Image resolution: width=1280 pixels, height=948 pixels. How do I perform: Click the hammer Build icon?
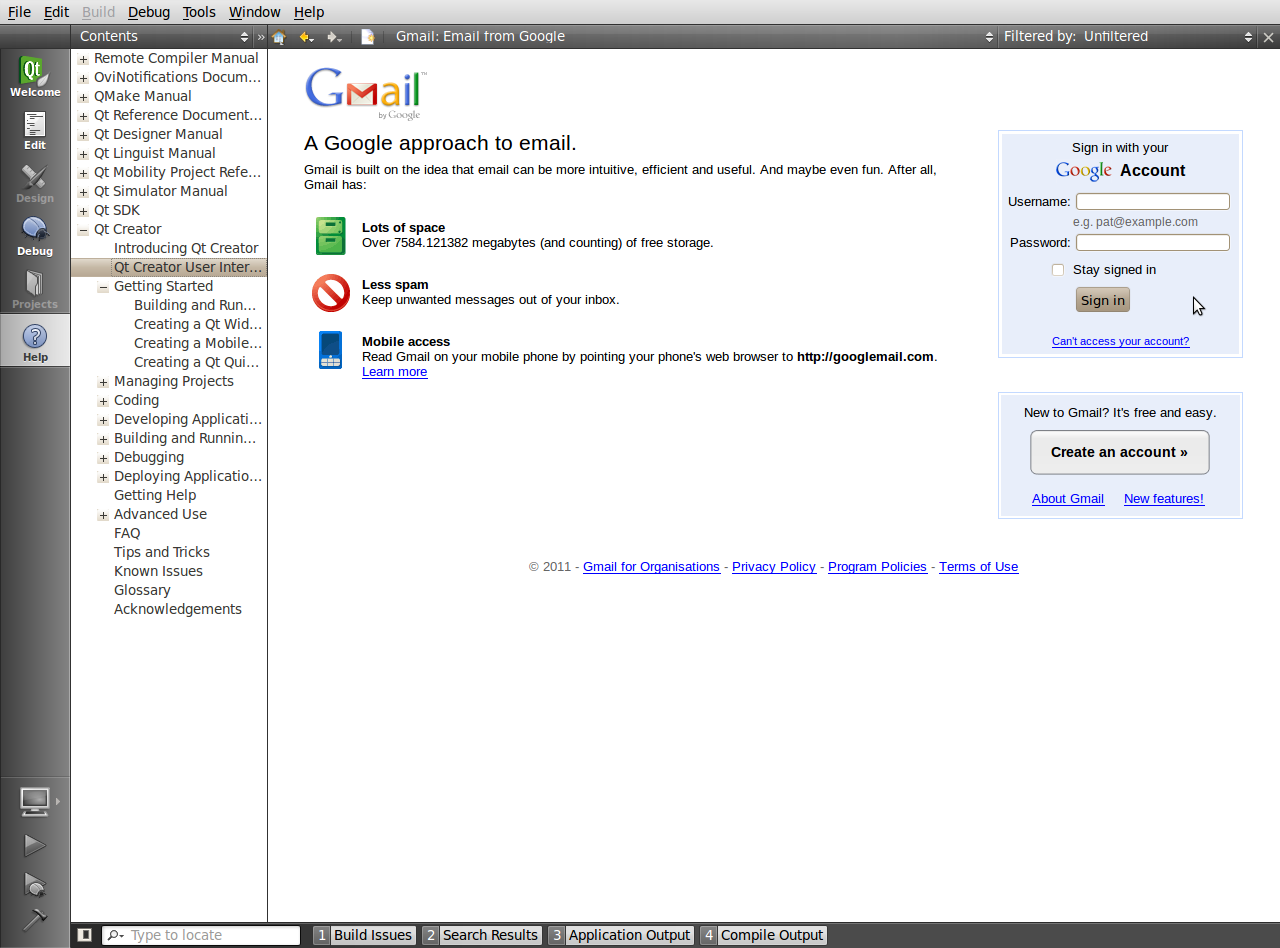coord(35,918)
